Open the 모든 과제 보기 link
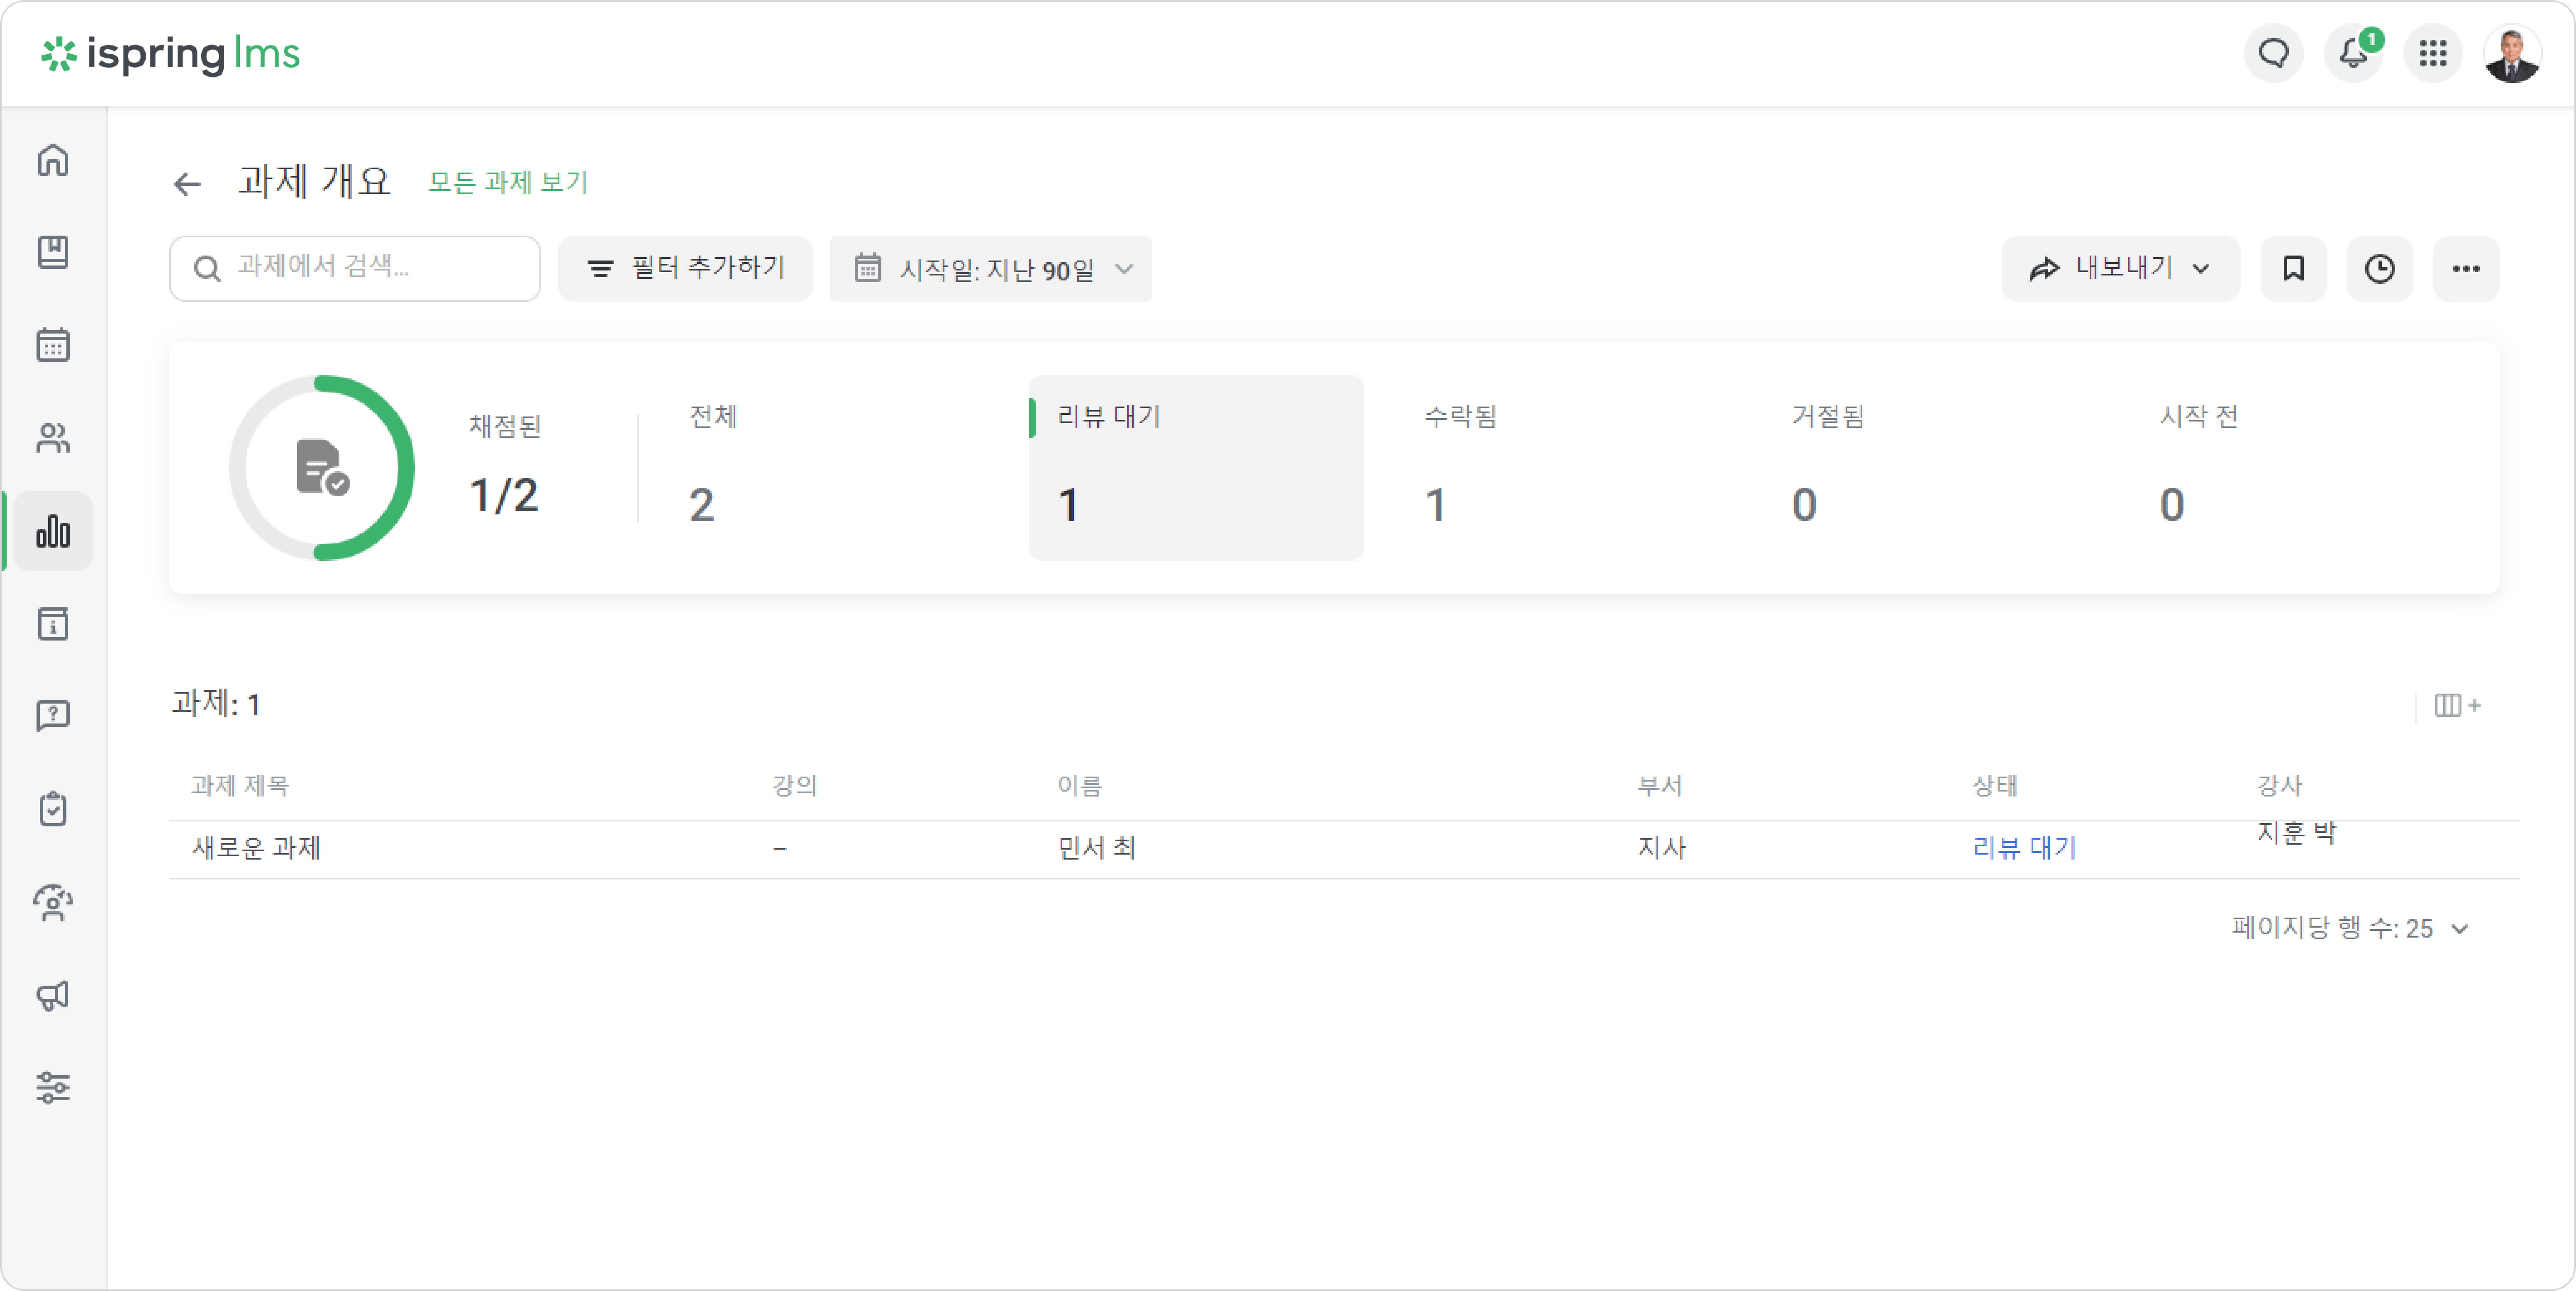Viewport: 2576px width, 1291px height. click(x=508, y=182)
